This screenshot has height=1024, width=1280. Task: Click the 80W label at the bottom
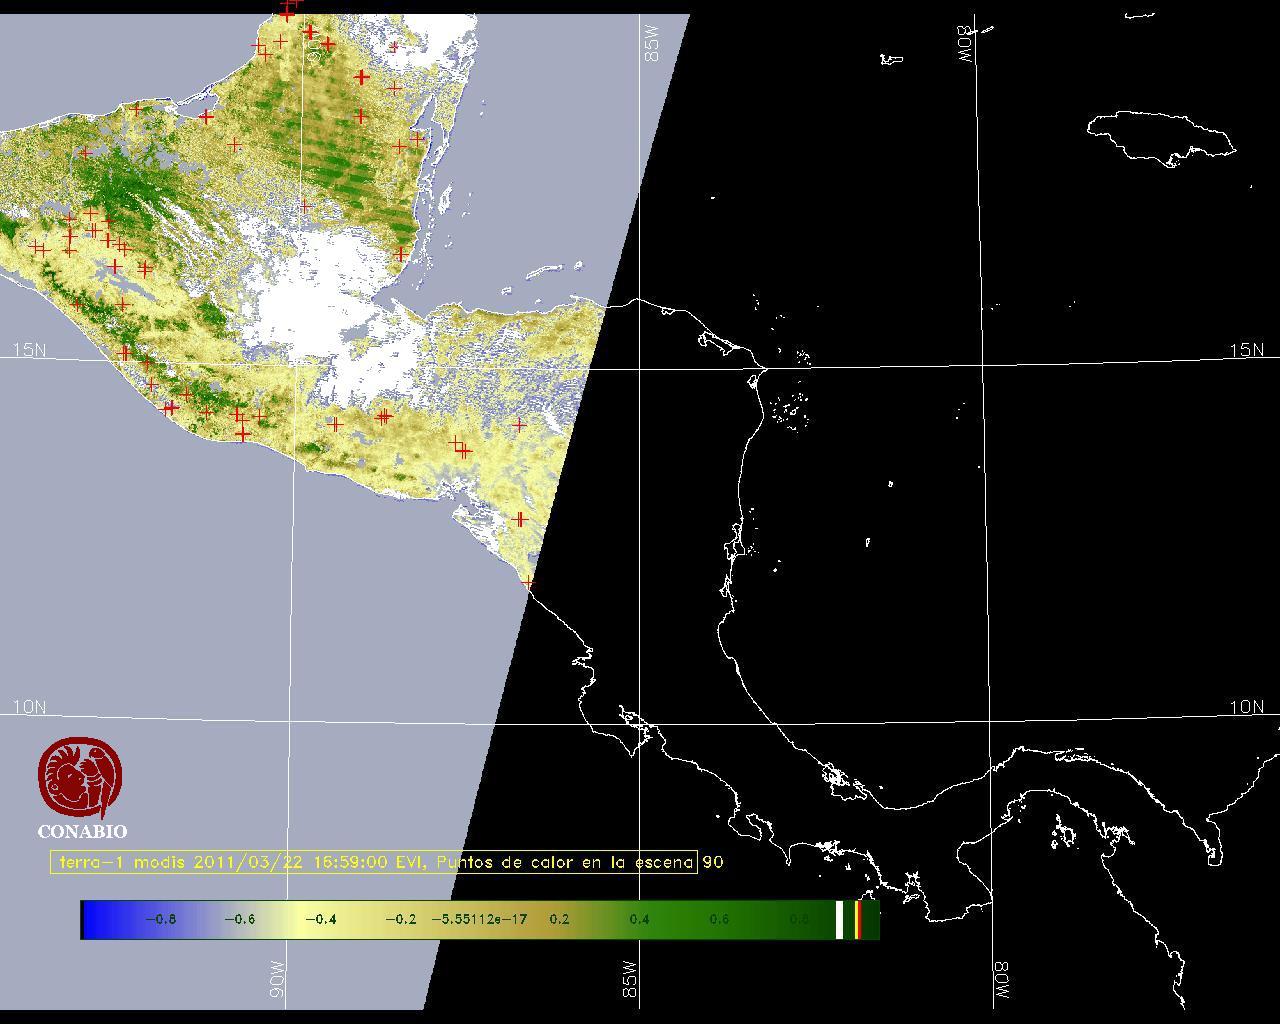pyautogui.click(x=1001, y=982)
